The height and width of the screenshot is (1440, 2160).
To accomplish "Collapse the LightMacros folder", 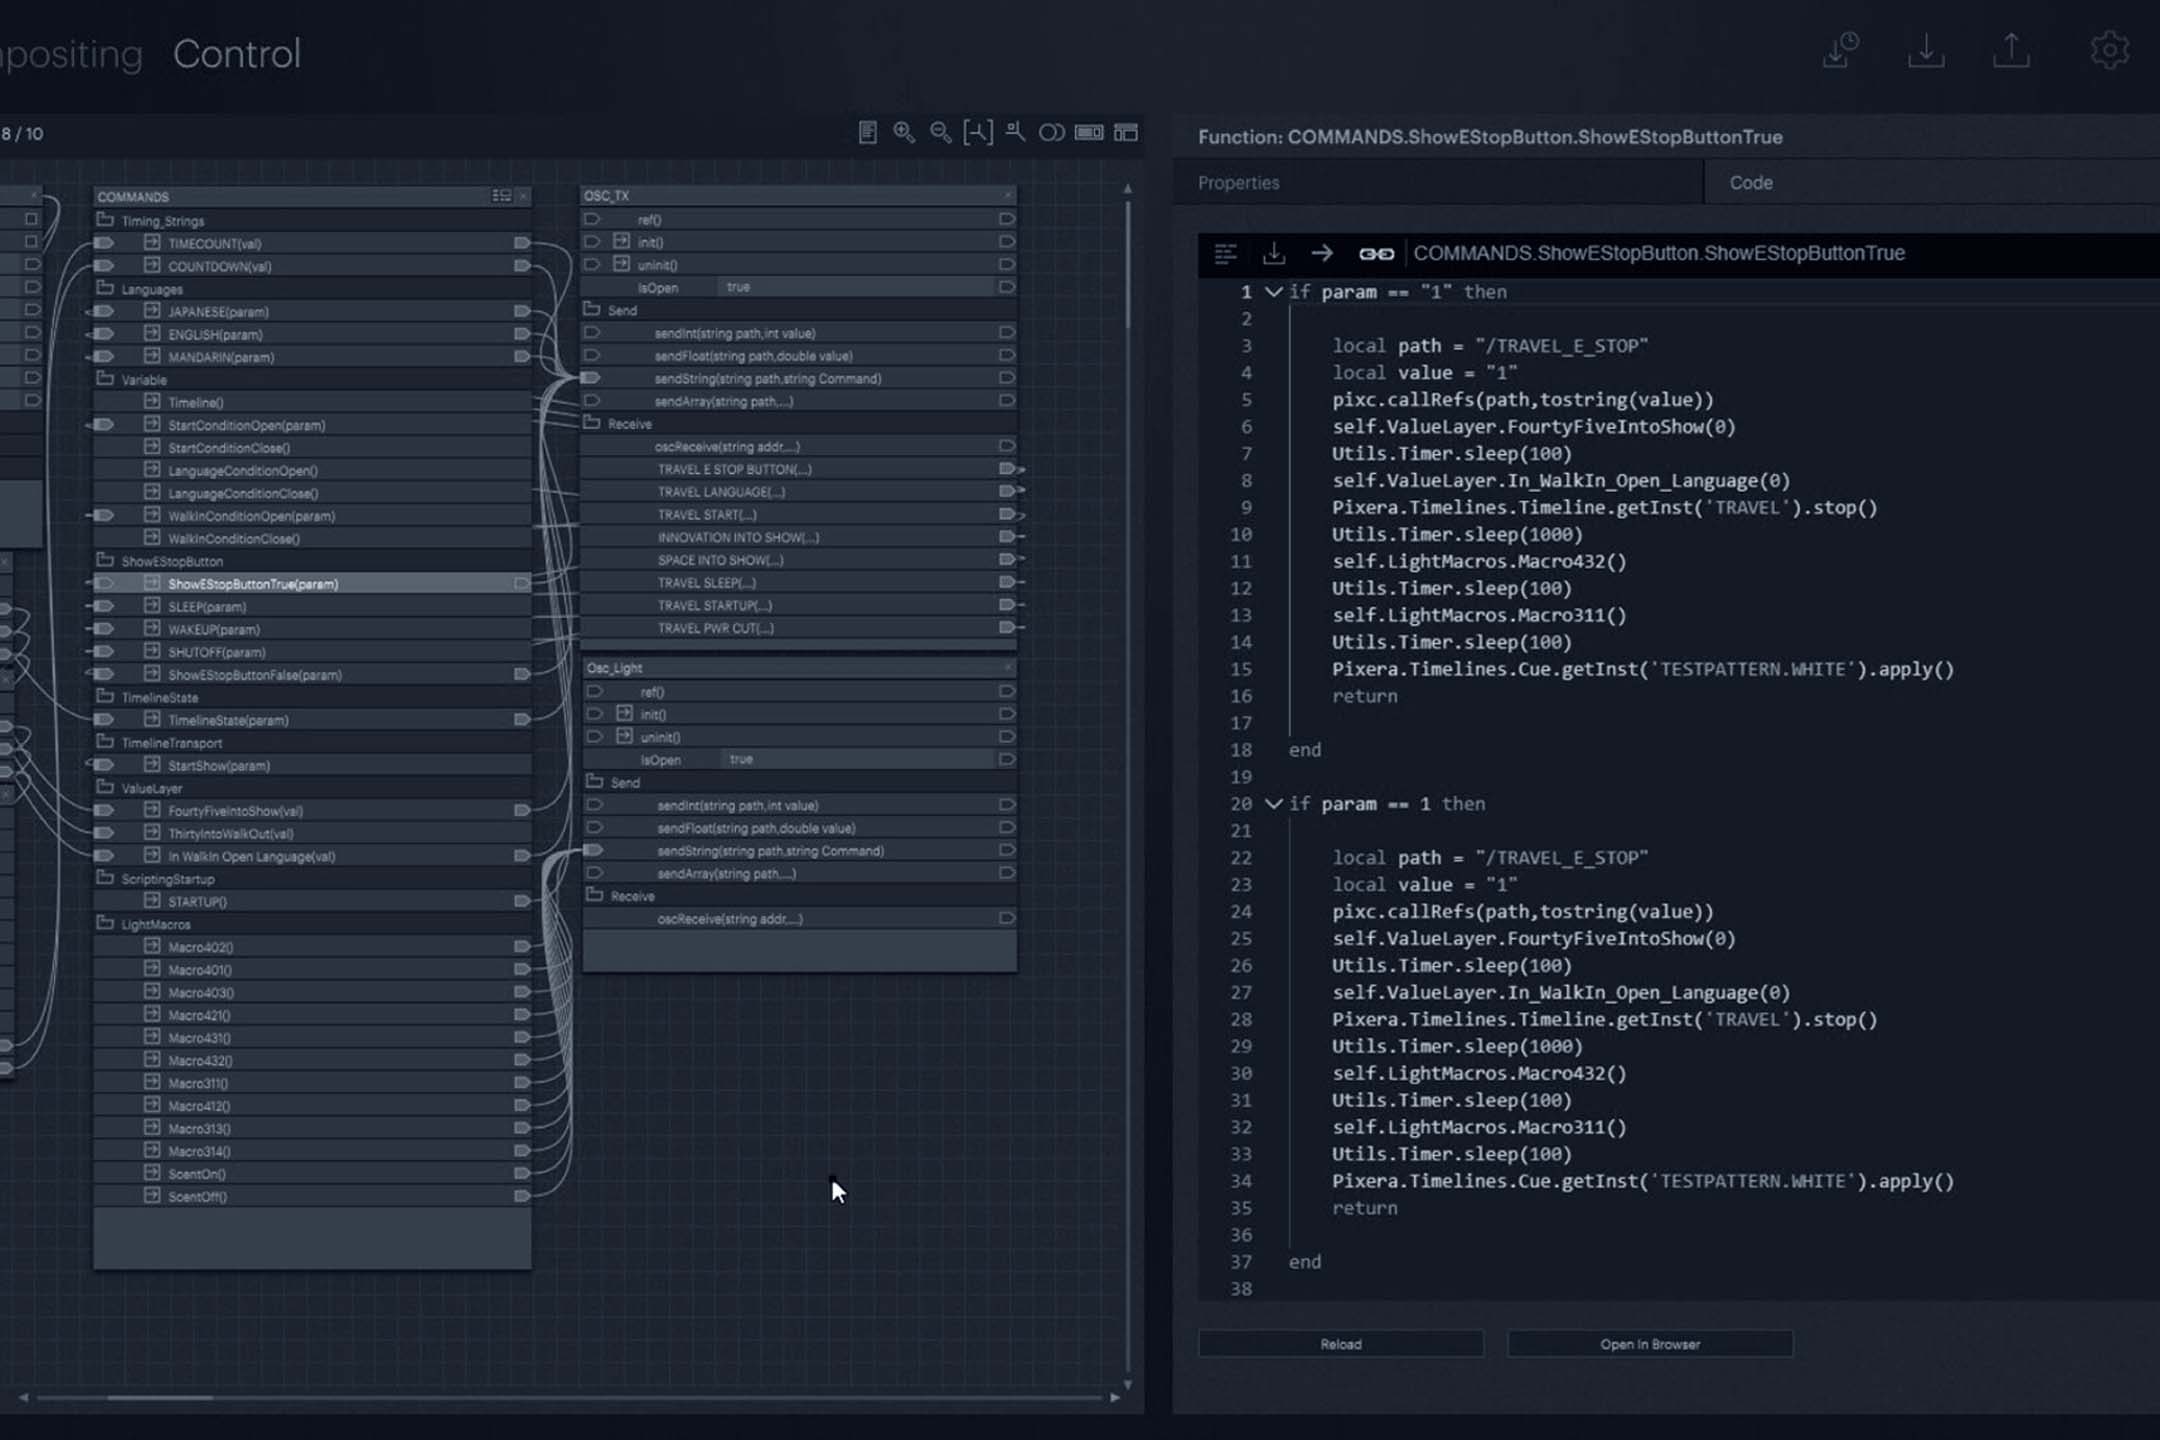I will coord(105,924).
